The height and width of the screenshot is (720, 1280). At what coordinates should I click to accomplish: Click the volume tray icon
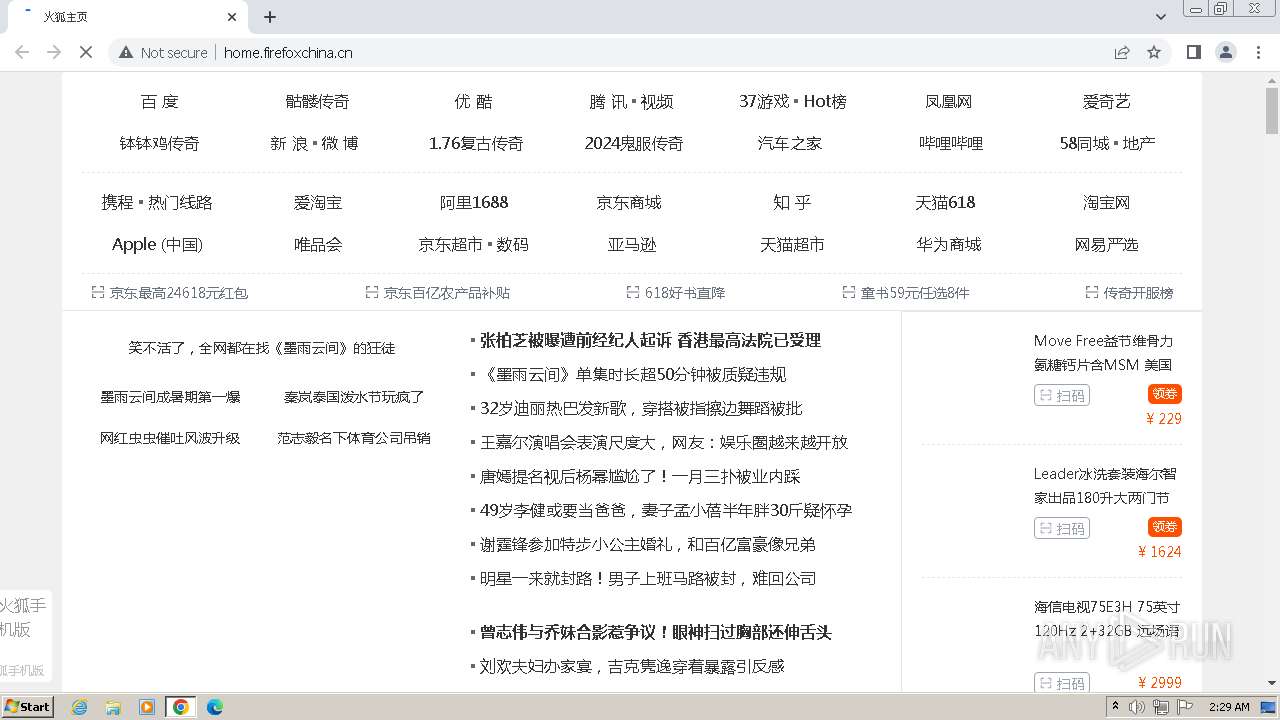coord(1137,707)
